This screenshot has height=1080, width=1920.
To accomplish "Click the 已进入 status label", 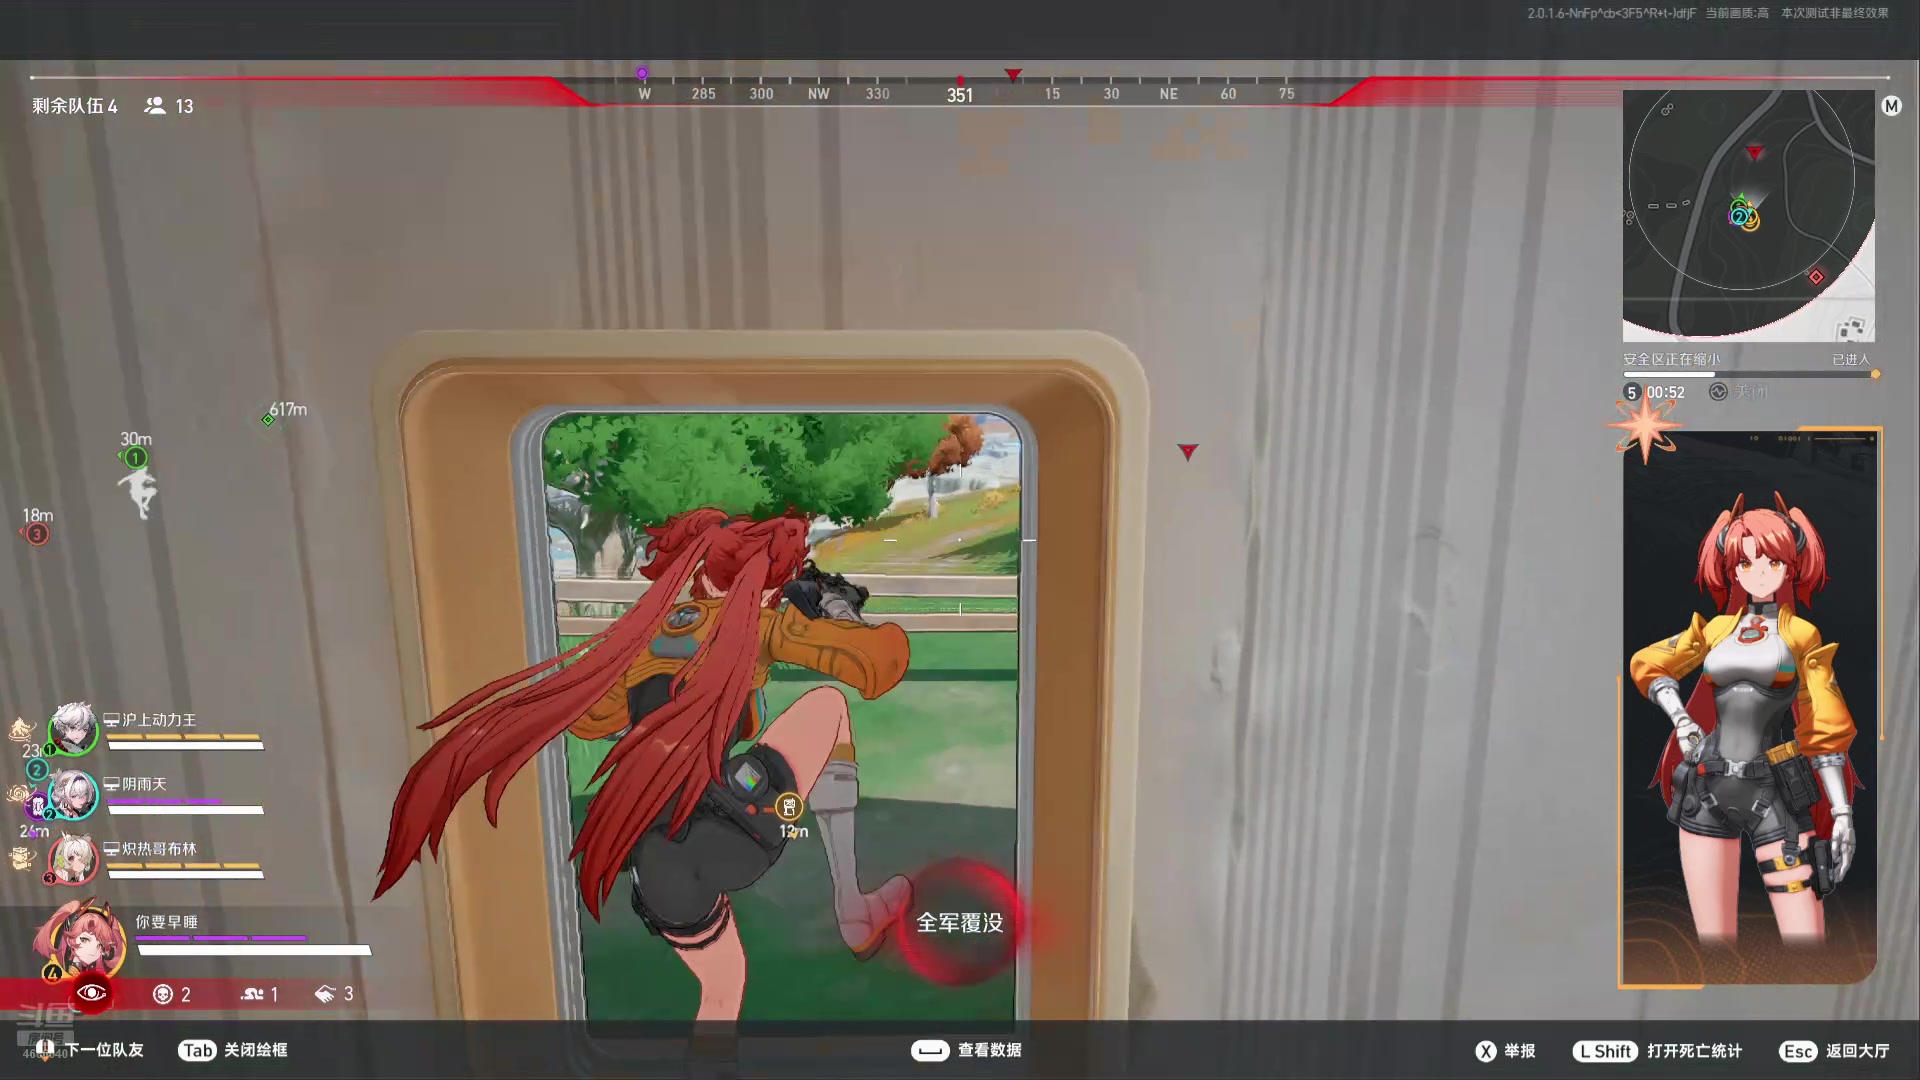I will click(1850, 359).
